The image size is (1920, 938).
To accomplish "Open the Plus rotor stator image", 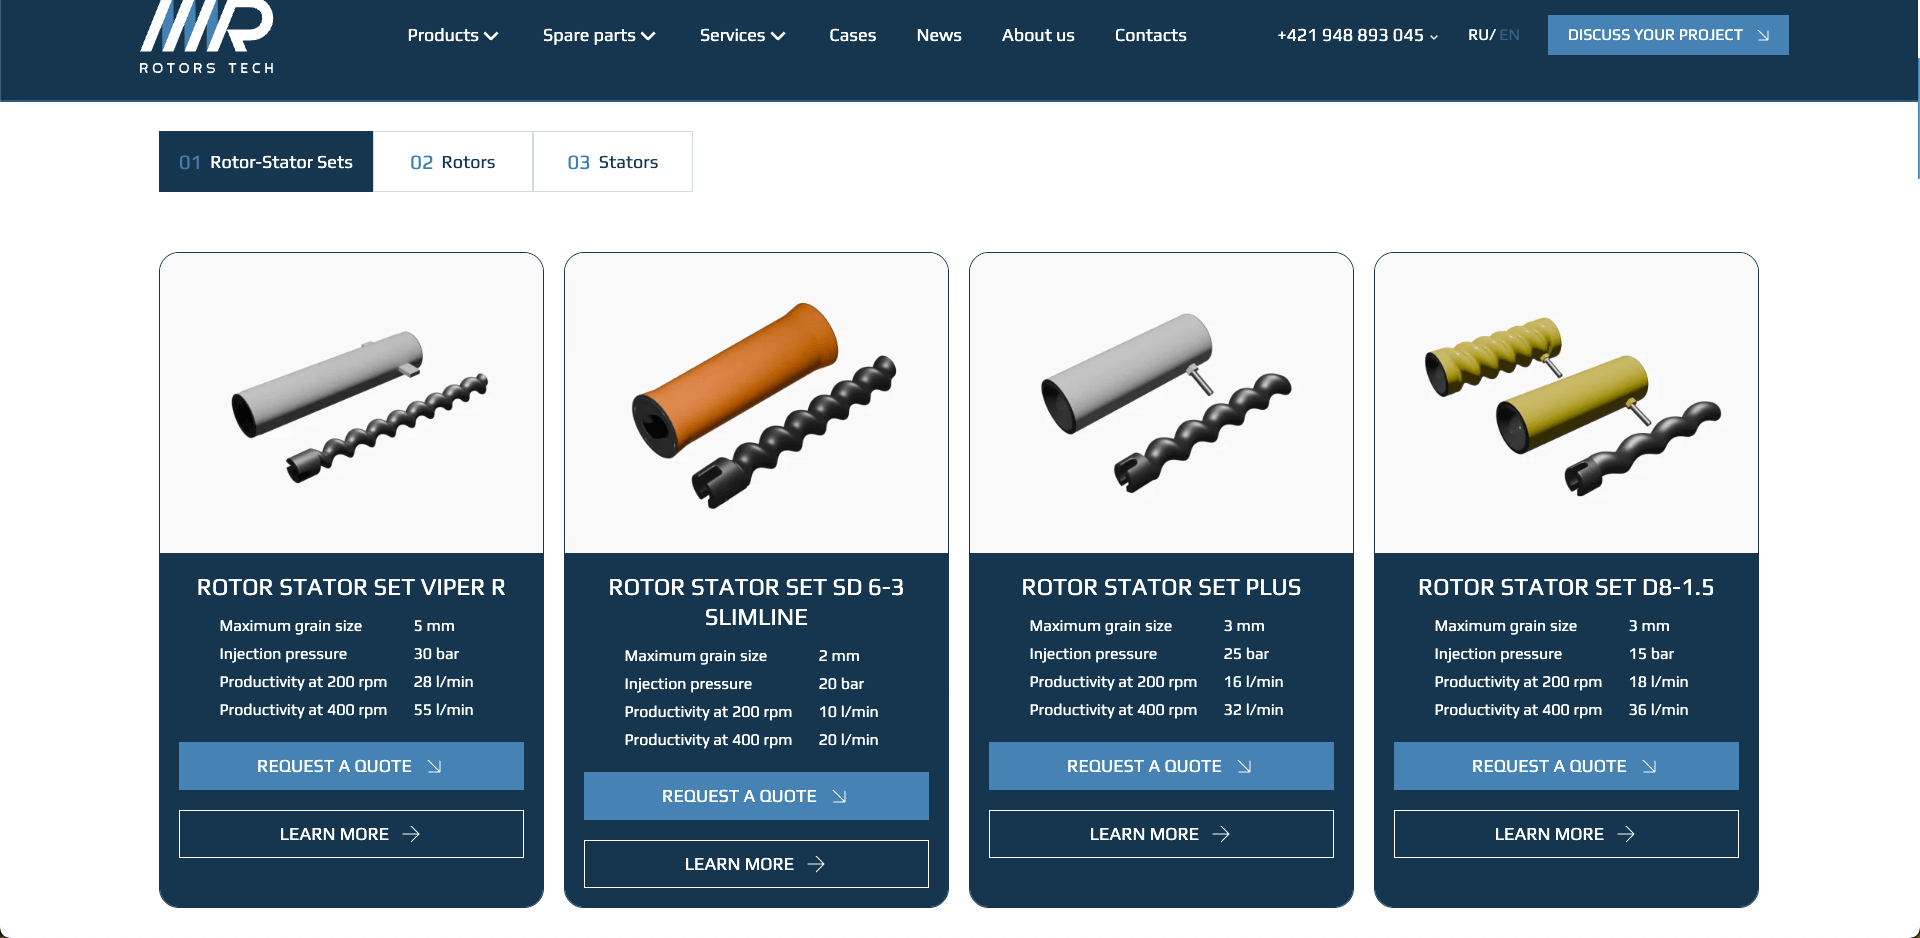I will click(x=1161, y=403).
